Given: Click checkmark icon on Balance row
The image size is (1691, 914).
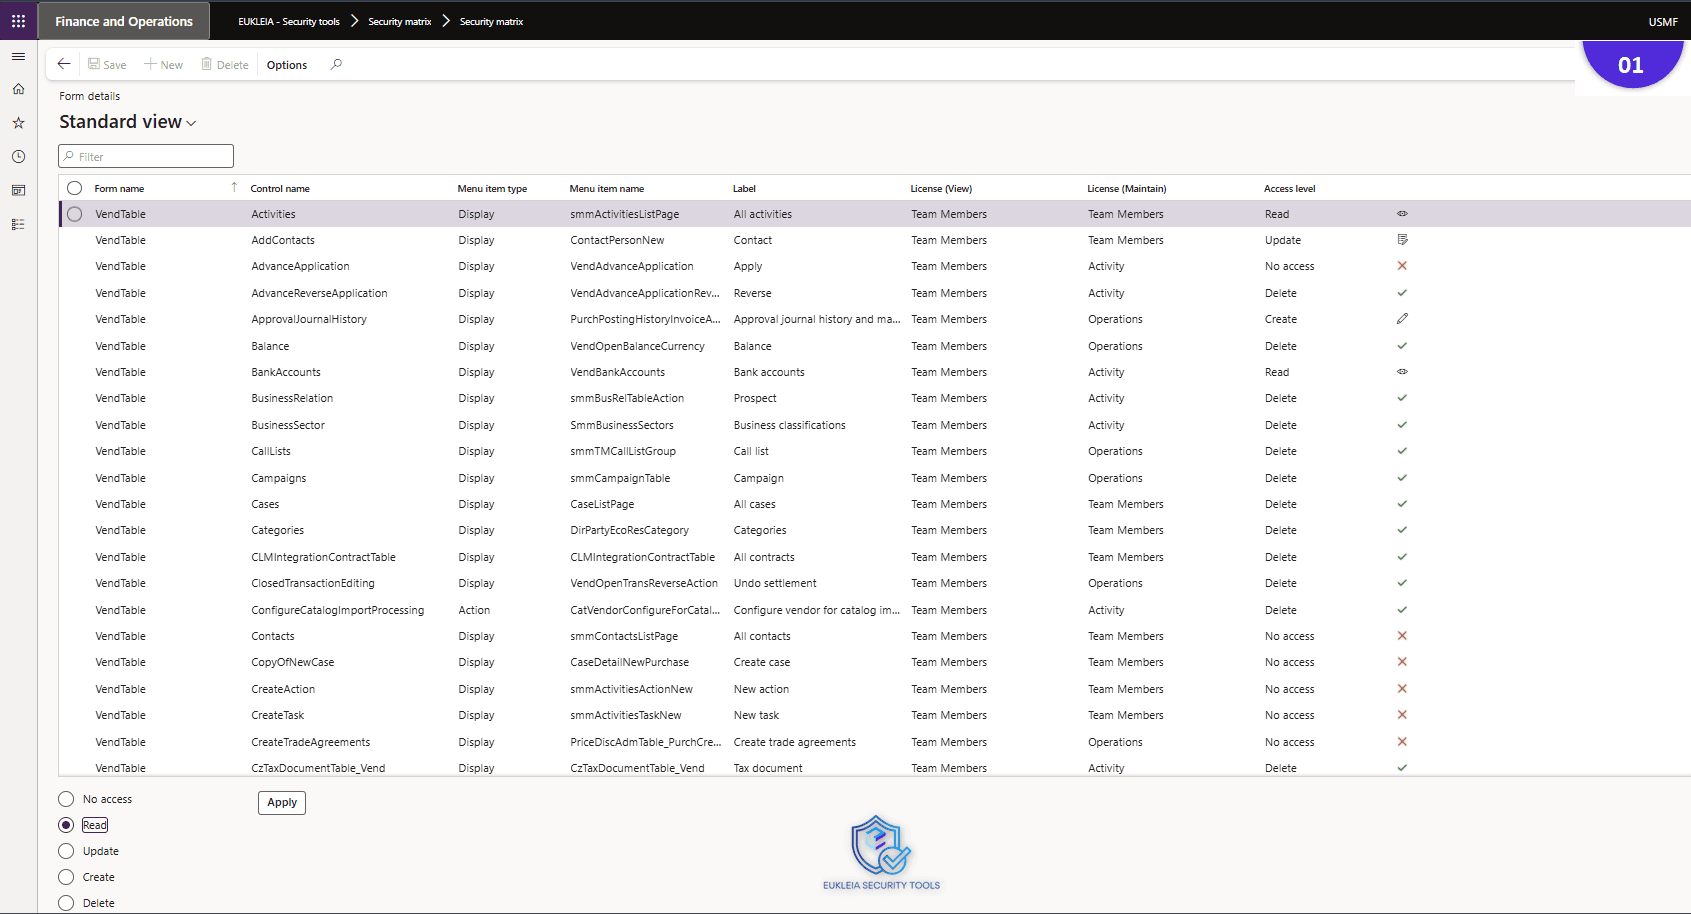Looking at the screenshot, I should 1402,346.
